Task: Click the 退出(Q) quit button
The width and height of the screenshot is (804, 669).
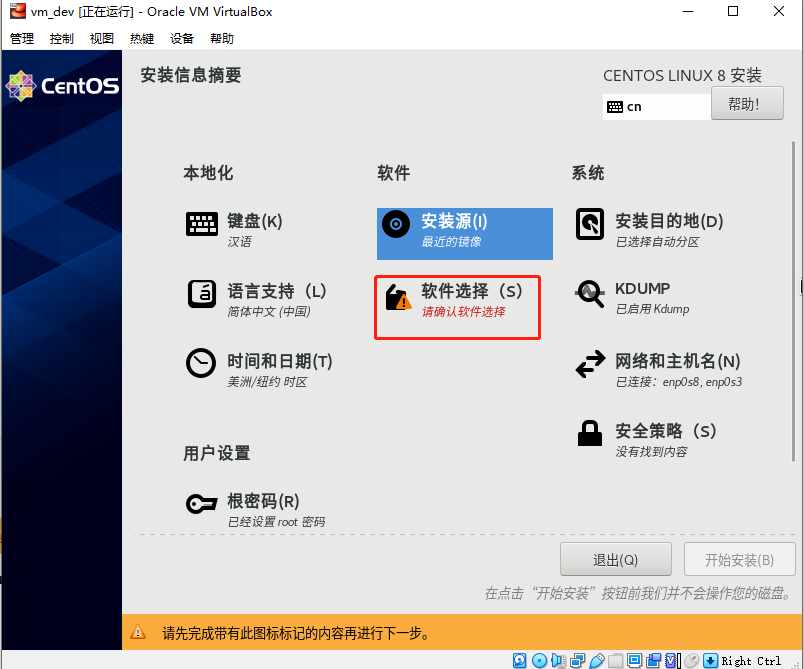Action: (x=615, y=559)
